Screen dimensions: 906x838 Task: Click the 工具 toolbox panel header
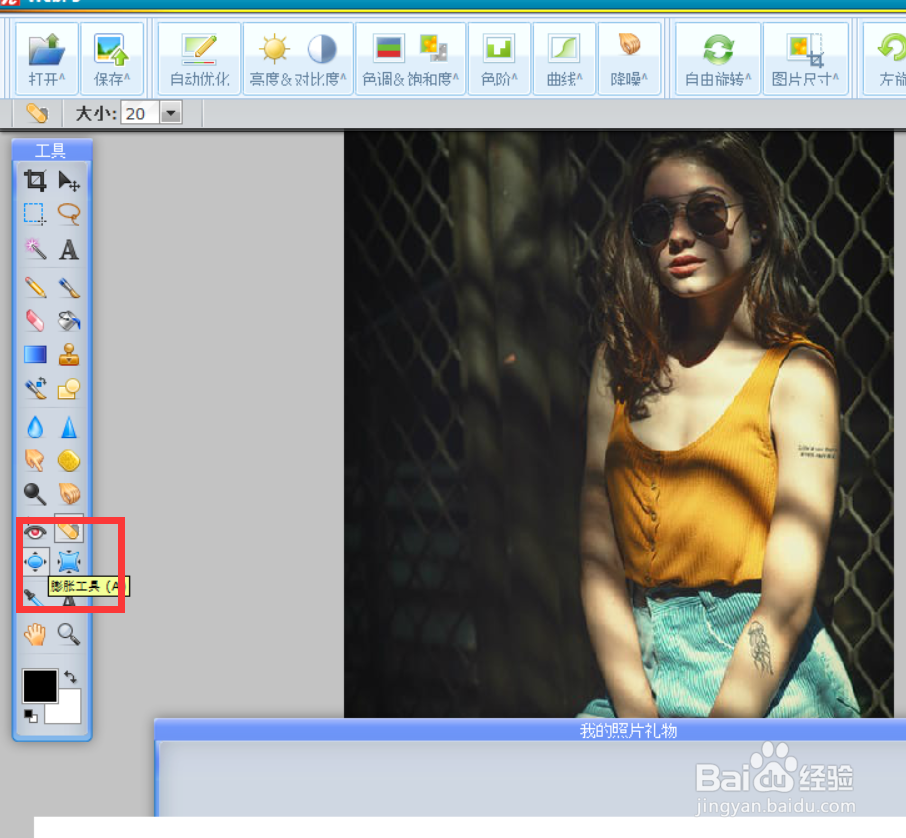[x=51, y=150]
